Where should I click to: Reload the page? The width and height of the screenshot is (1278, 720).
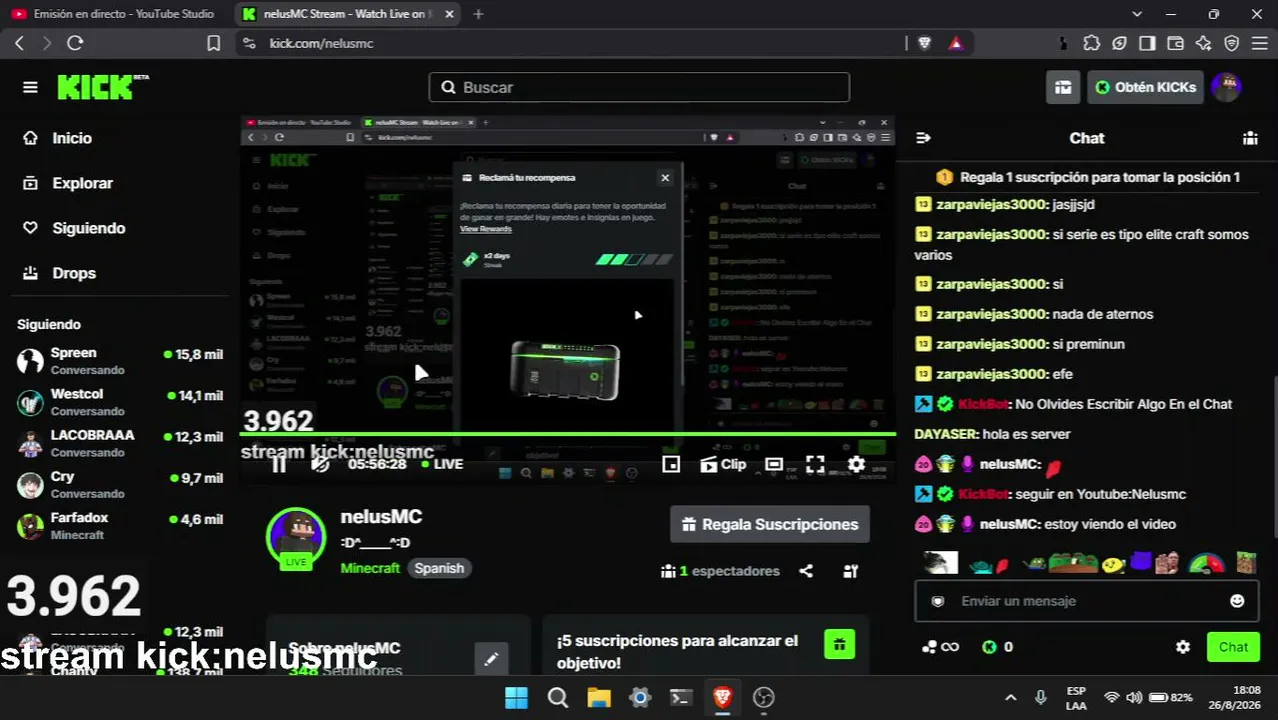74,43
